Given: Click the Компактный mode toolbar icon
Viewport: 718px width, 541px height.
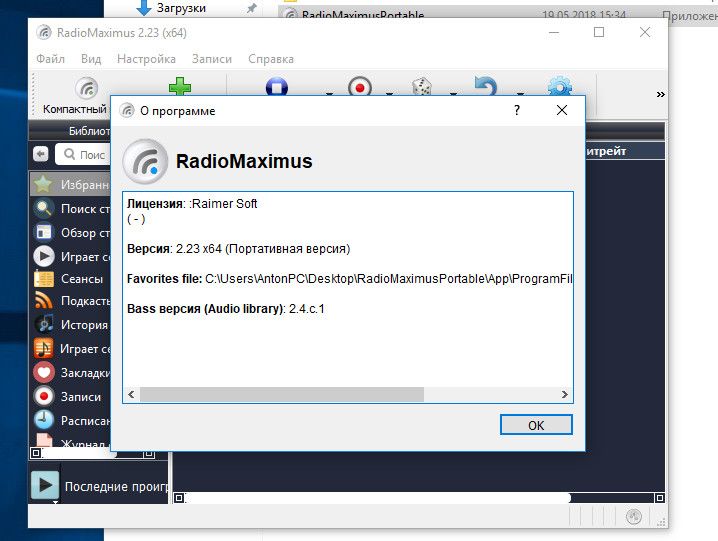Looking at the screenshot, I should pyautogui.click(x=87, y=89).
